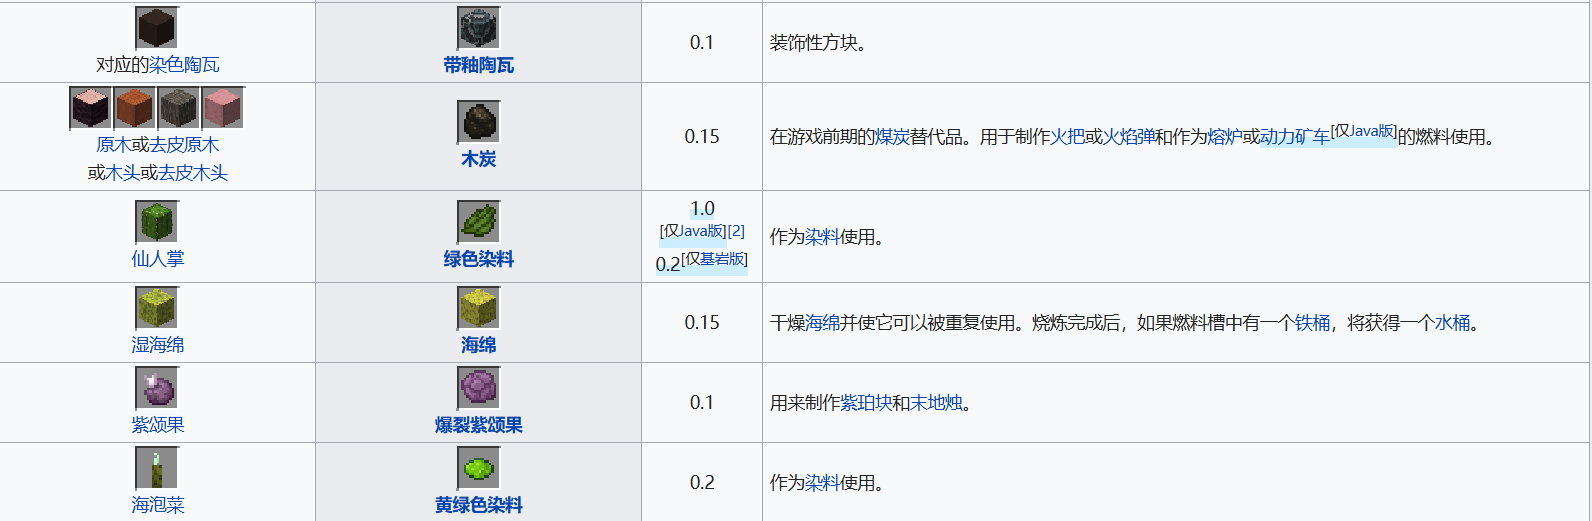Click the cactus block icon
The height and width of the screenshot is (521, 1592).
click(157, 222)
